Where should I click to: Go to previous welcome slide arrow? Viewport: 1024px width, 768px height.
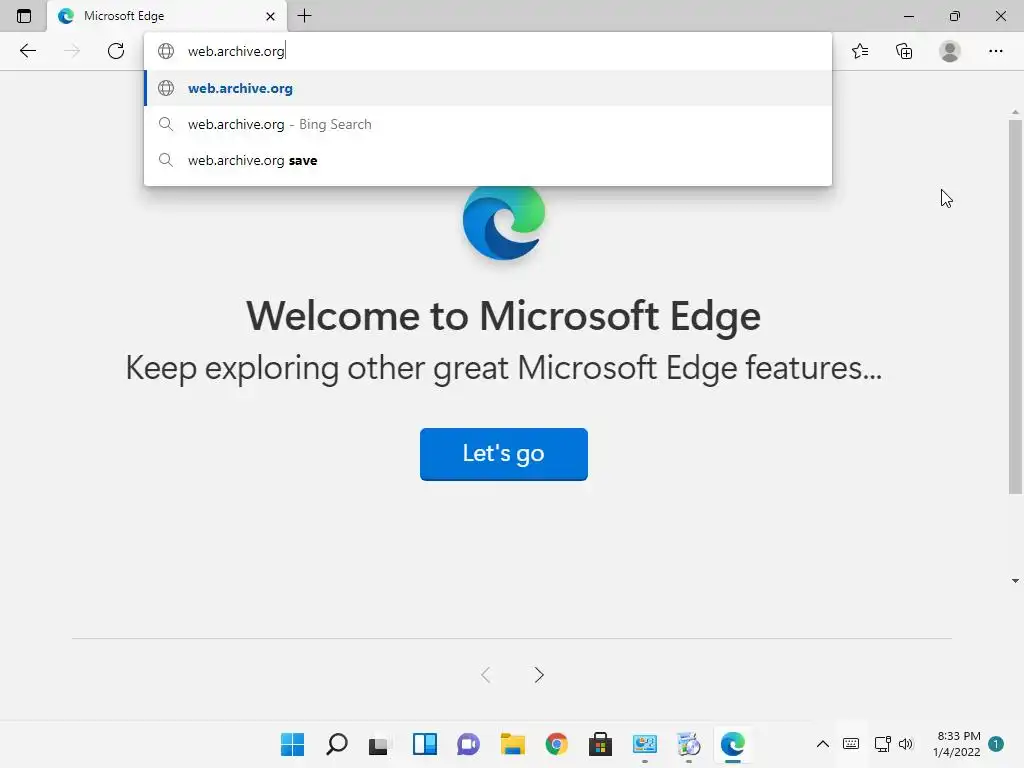[485, 675]
